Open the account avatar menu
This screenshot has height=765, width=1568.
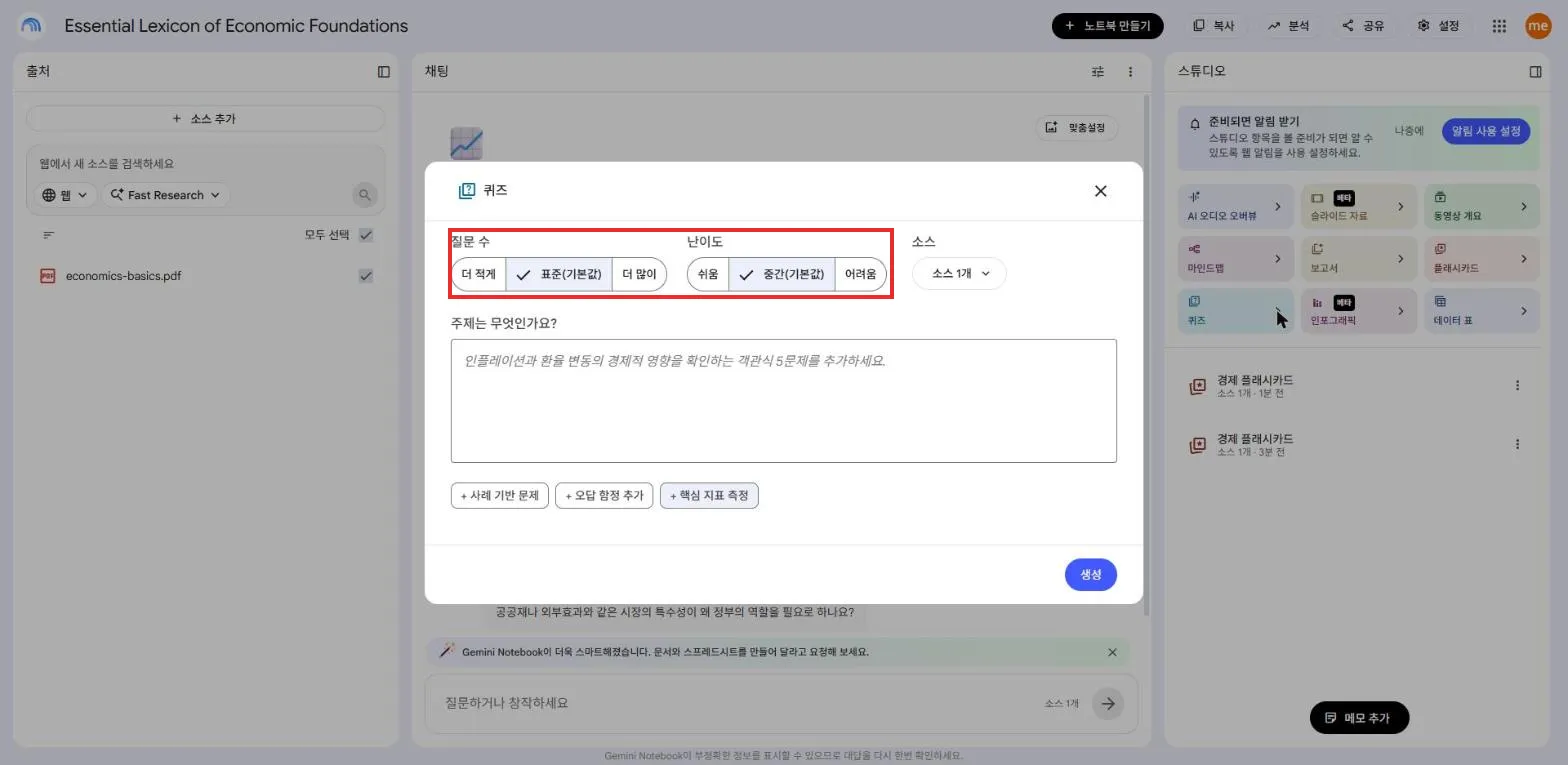(x=1538, y=26)
